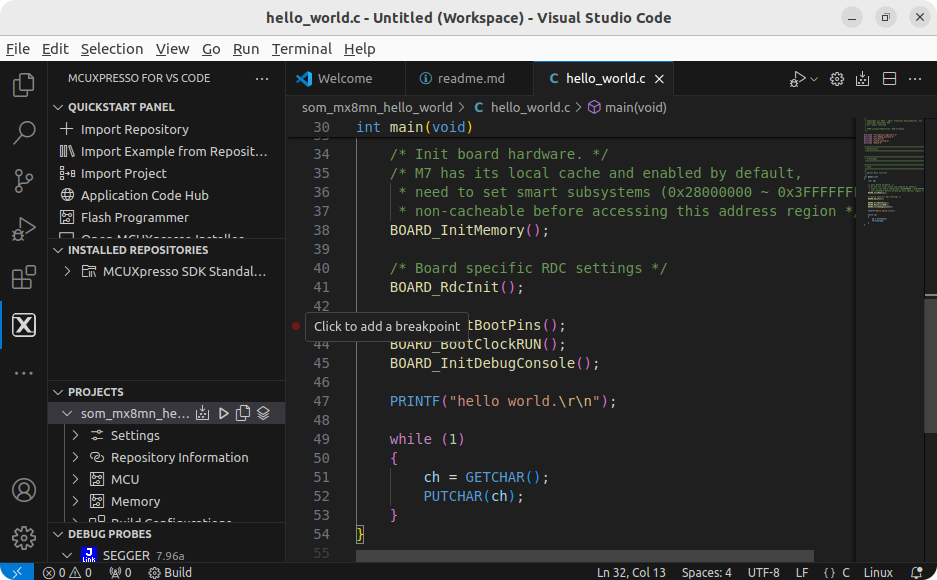Expand MCUXpresso SDK installed repository
Screen dimensions: 937x580
(68, 272)
